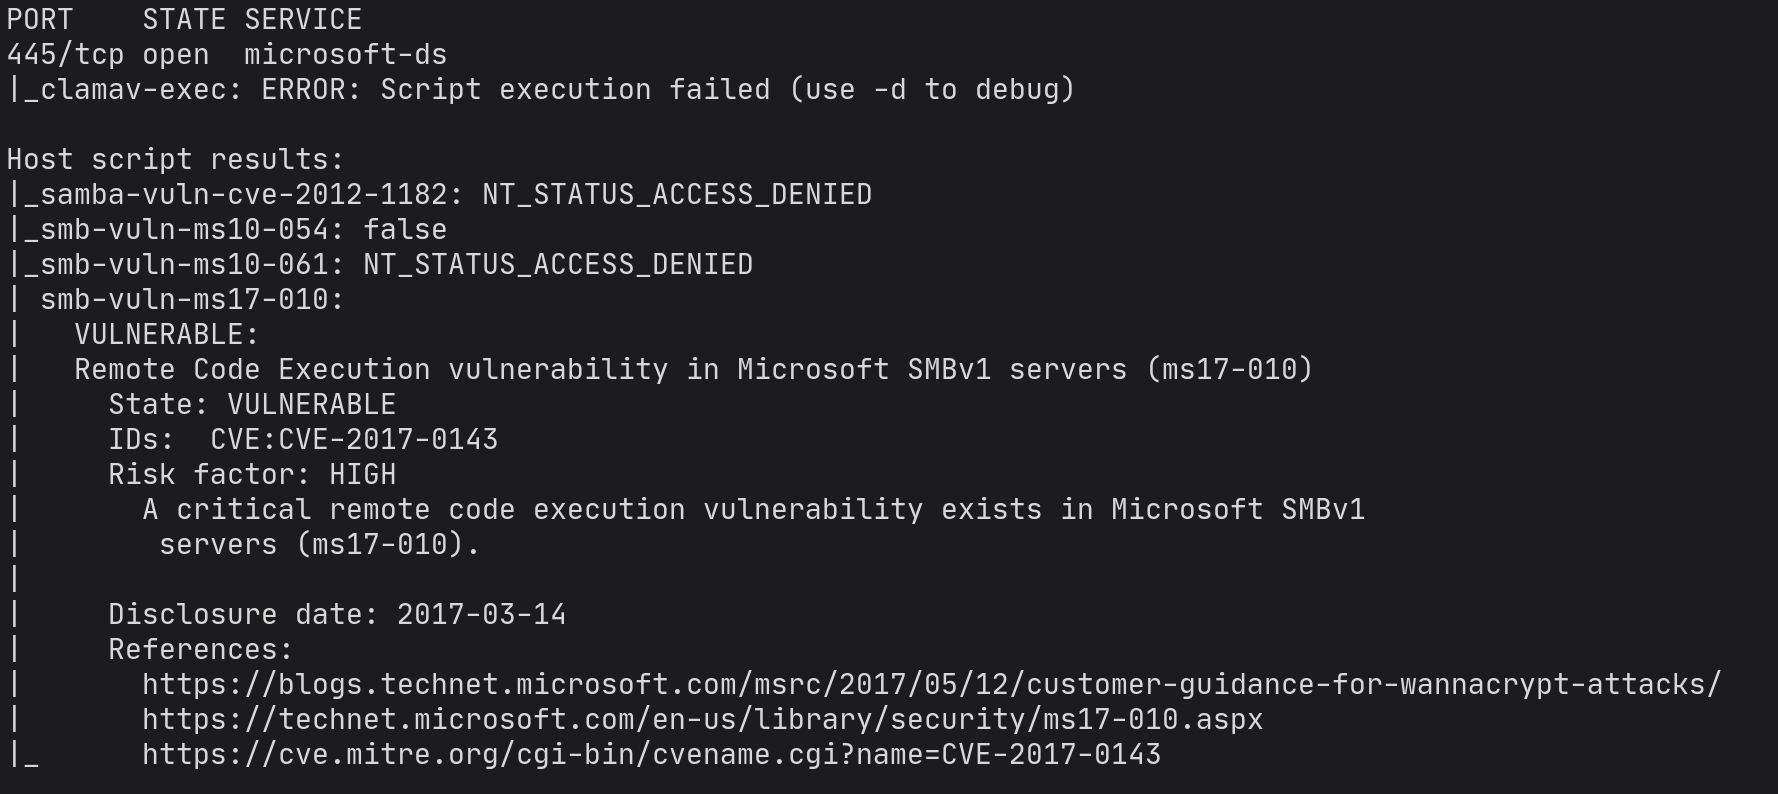This screenshot has height=794, width=1778.
Task: Click the samba-vuln-cve-2012-1182 script name
Action: 245,195
